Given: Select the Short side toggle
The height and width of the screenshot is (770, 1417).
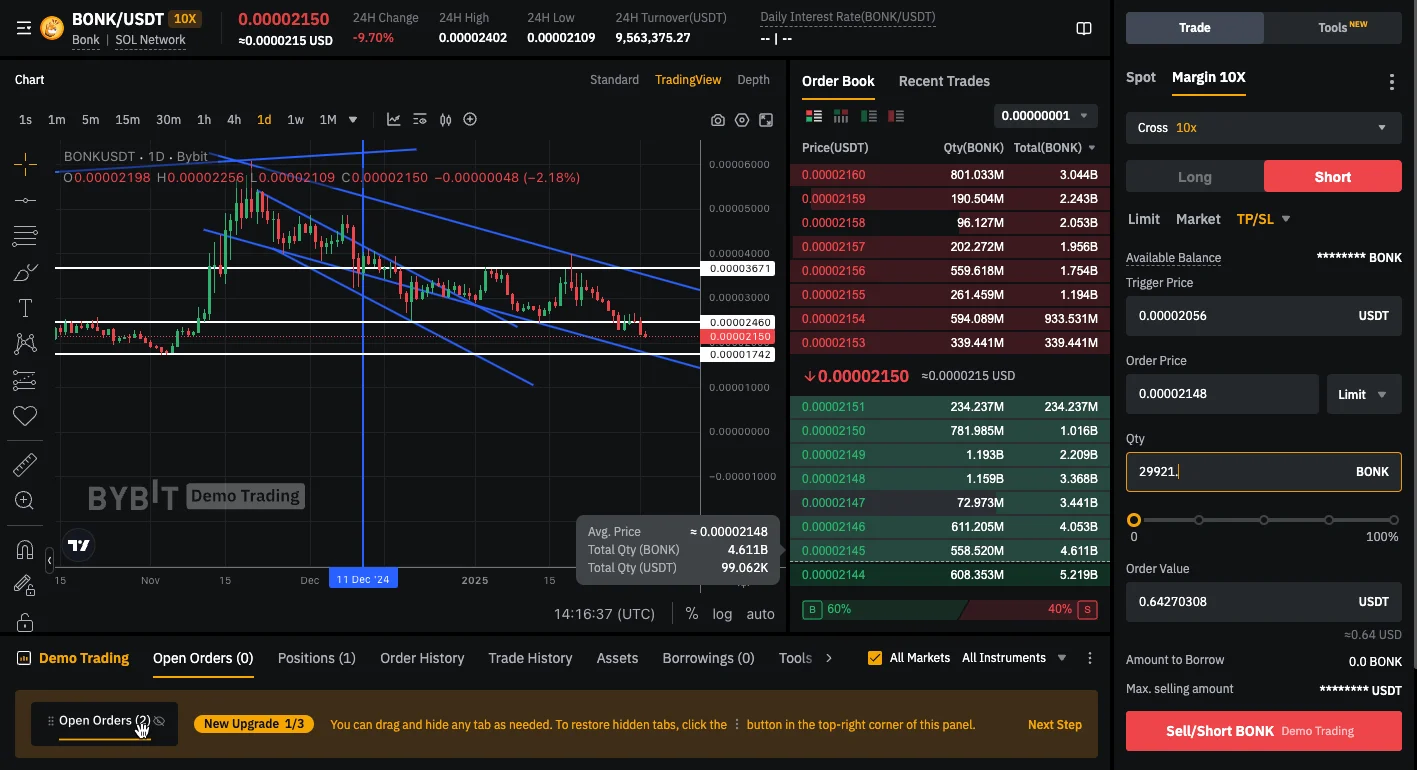Looking at the screenshot, I should [x=1333, y=177].
